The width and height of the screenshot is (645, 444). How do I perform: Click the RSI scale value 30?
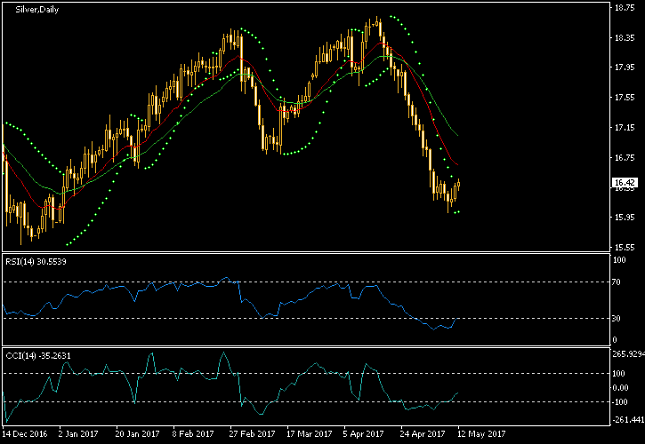616,318
